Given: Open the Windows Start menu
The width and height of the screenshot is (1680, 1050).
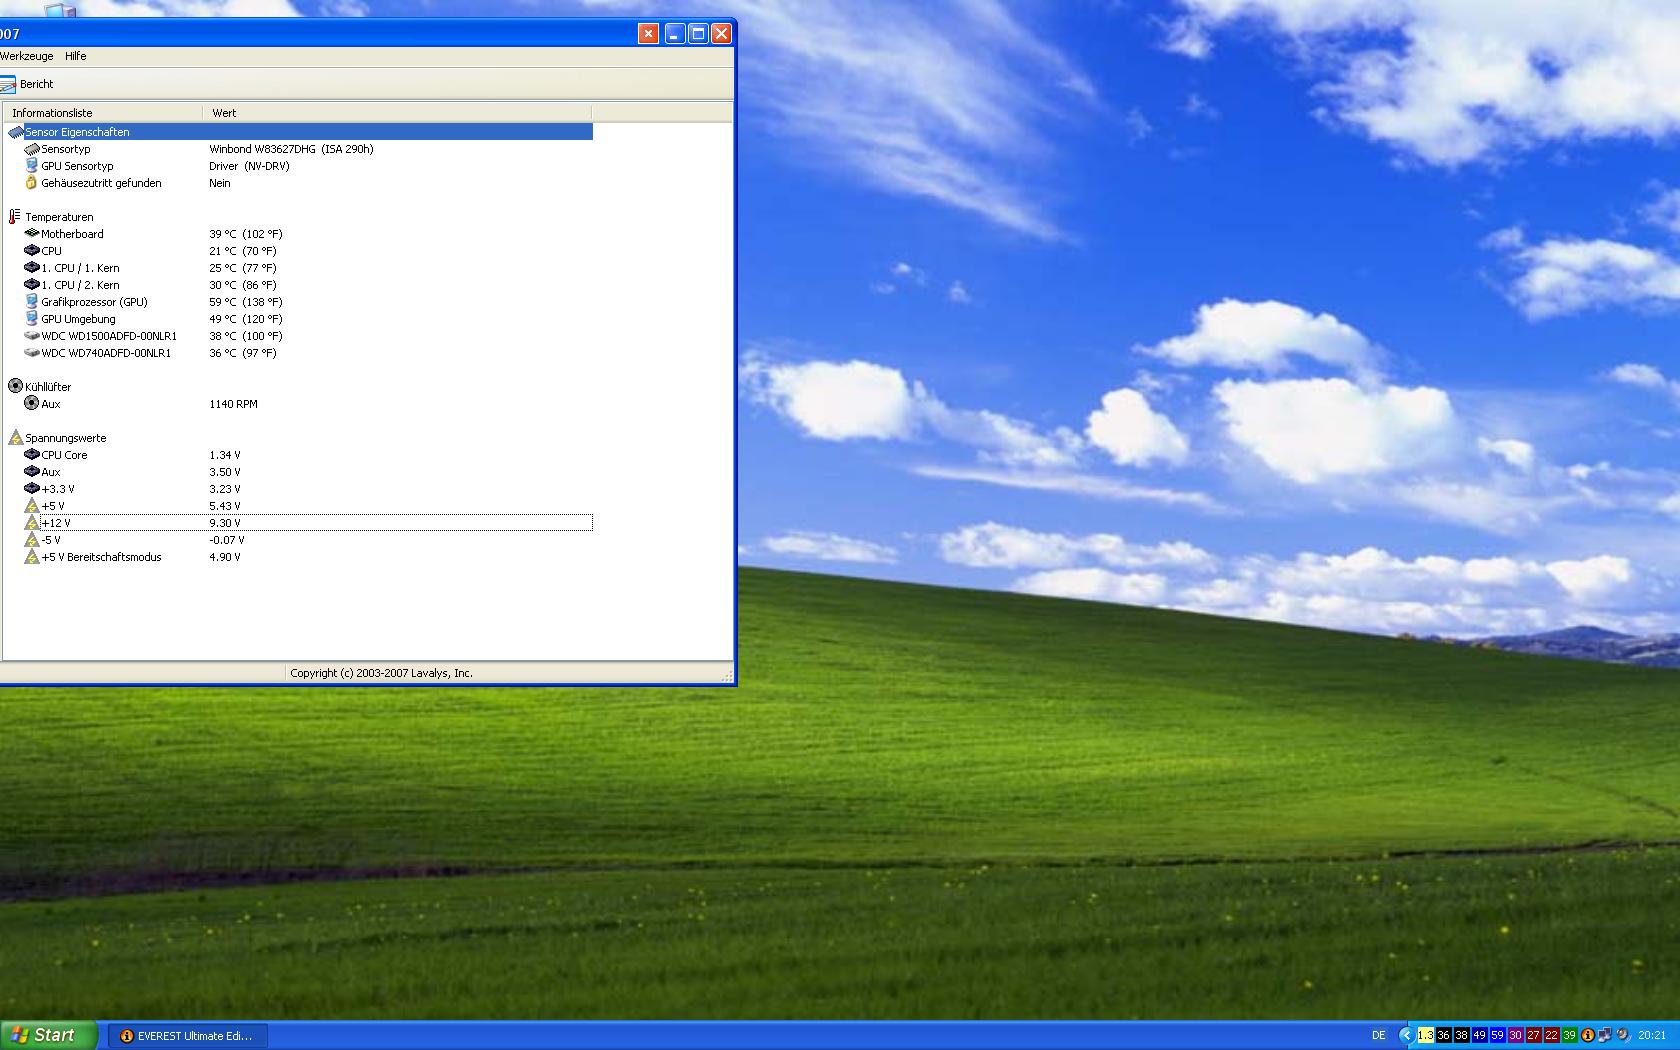Looking at the screenshot, I should click(x=49, y=1035).
